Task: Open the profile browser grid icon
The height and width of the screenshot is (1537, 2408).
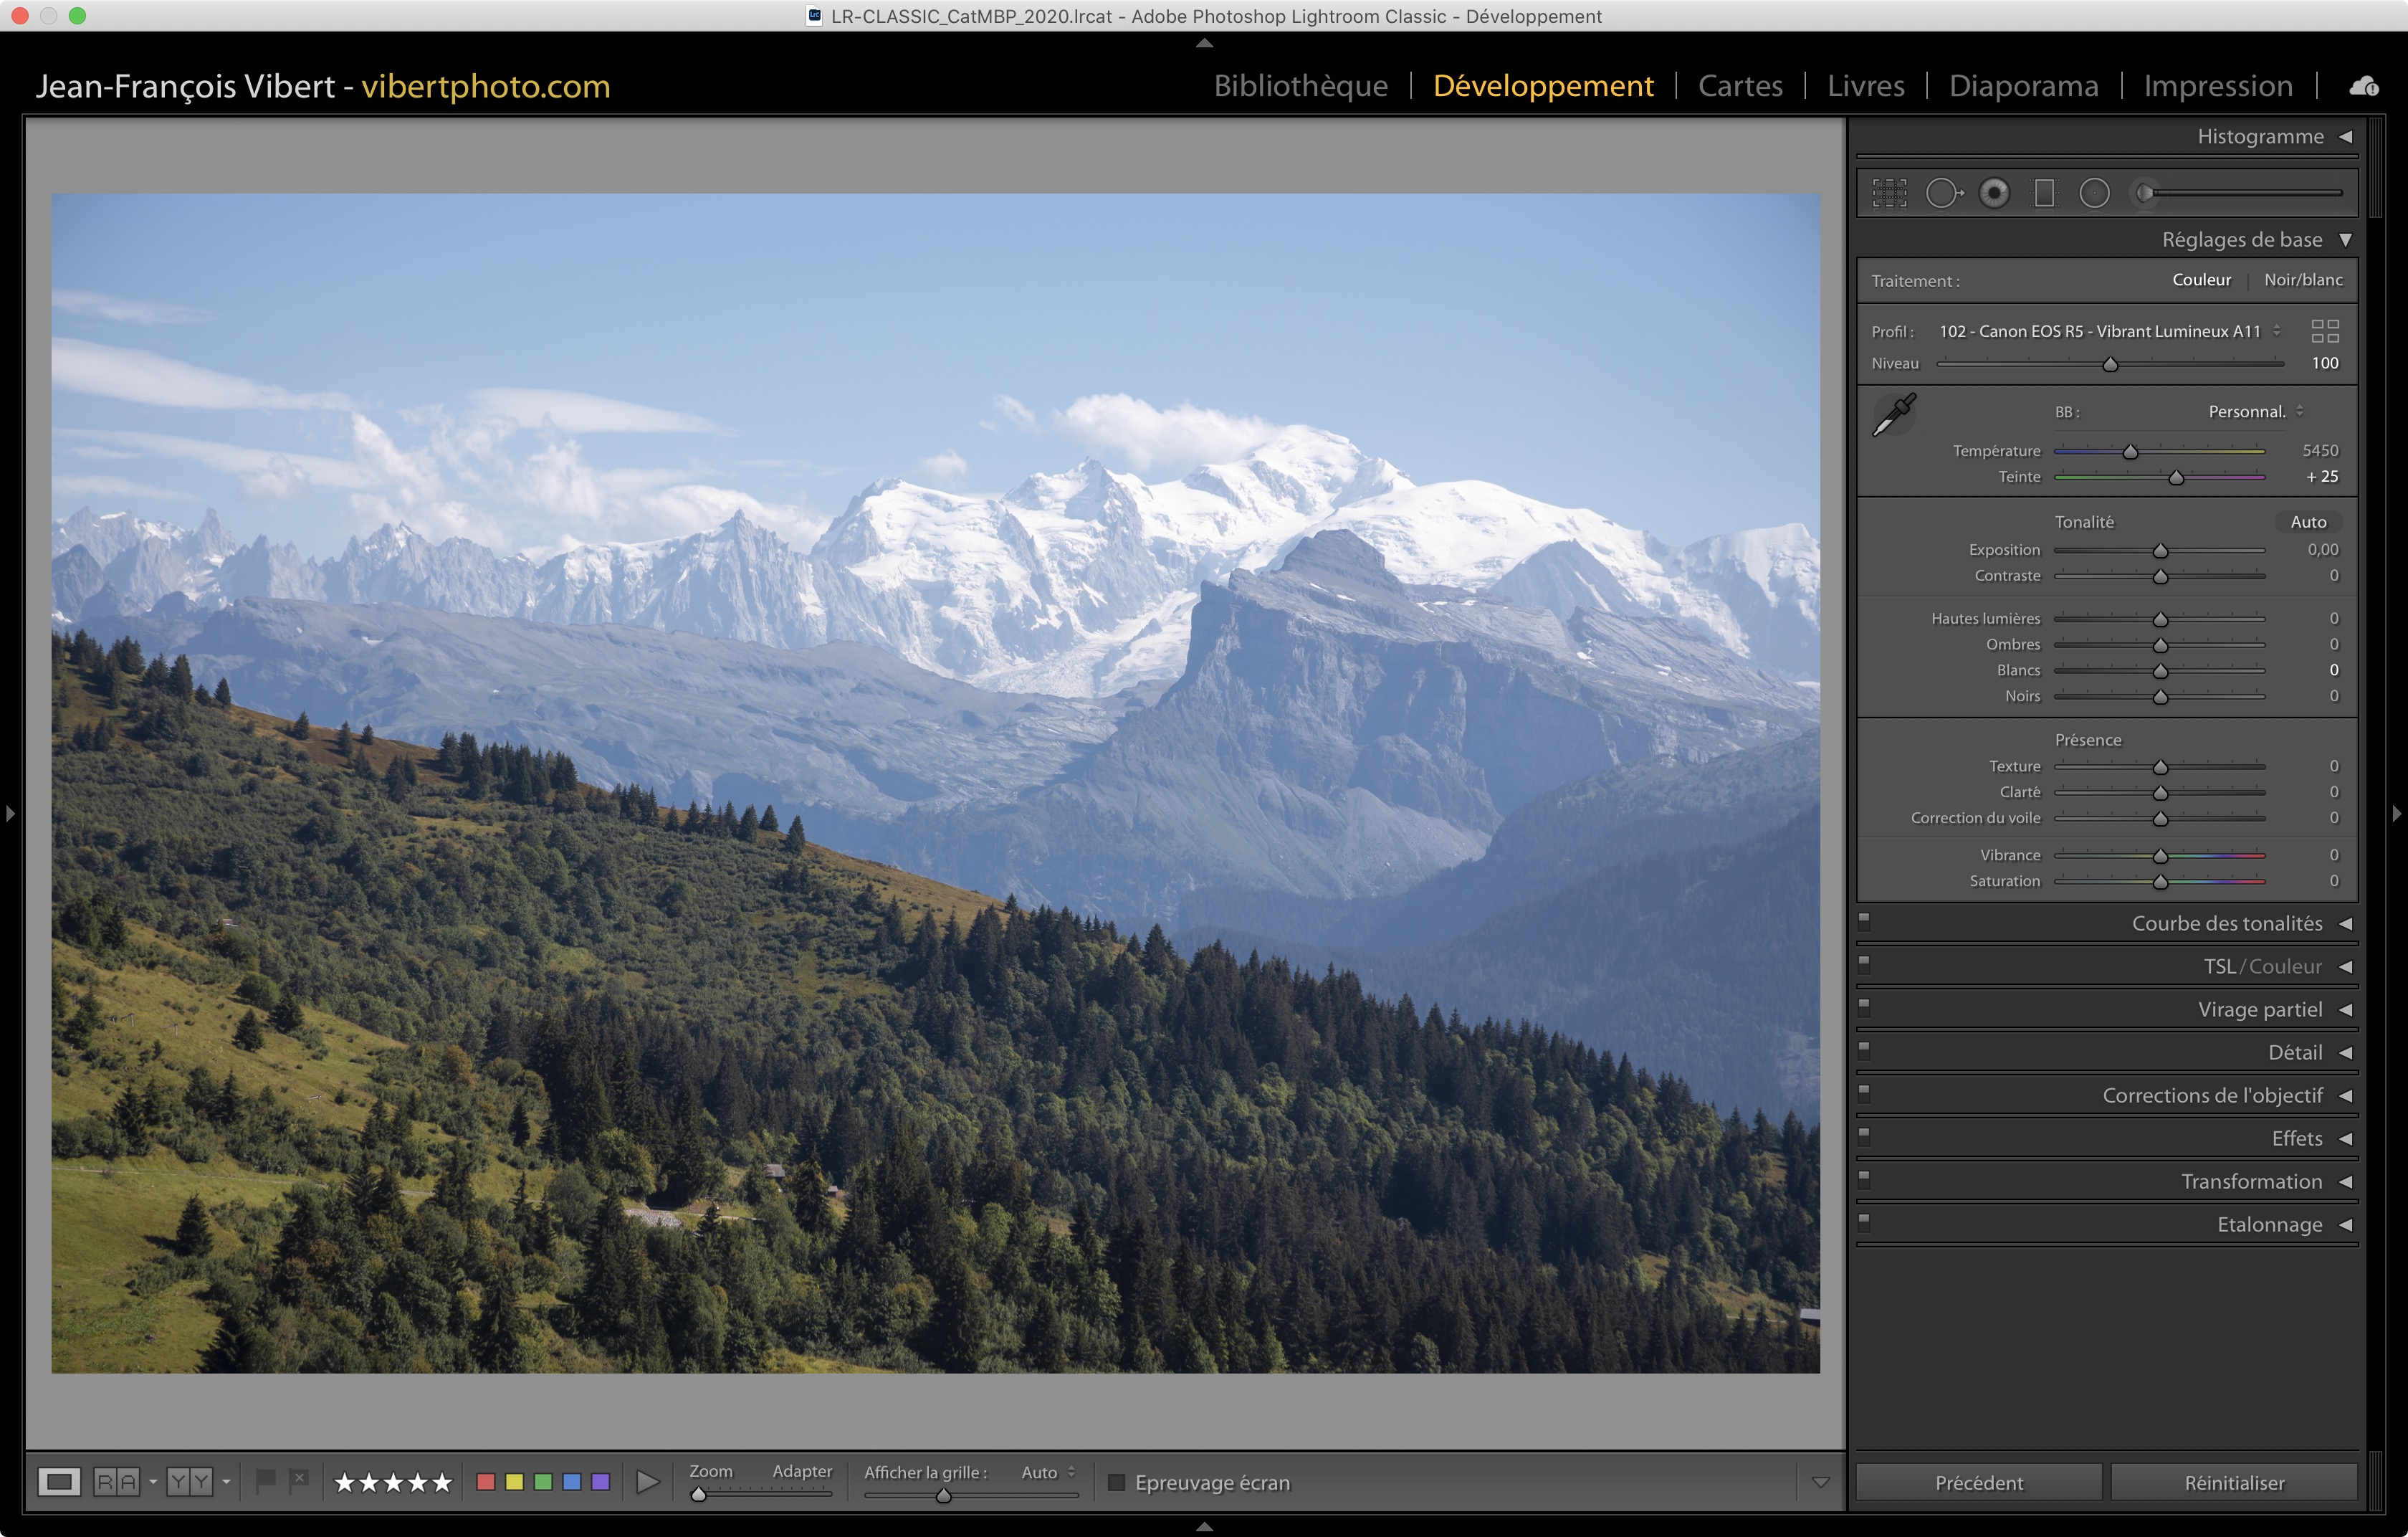Action: [x=2325, y=331]
